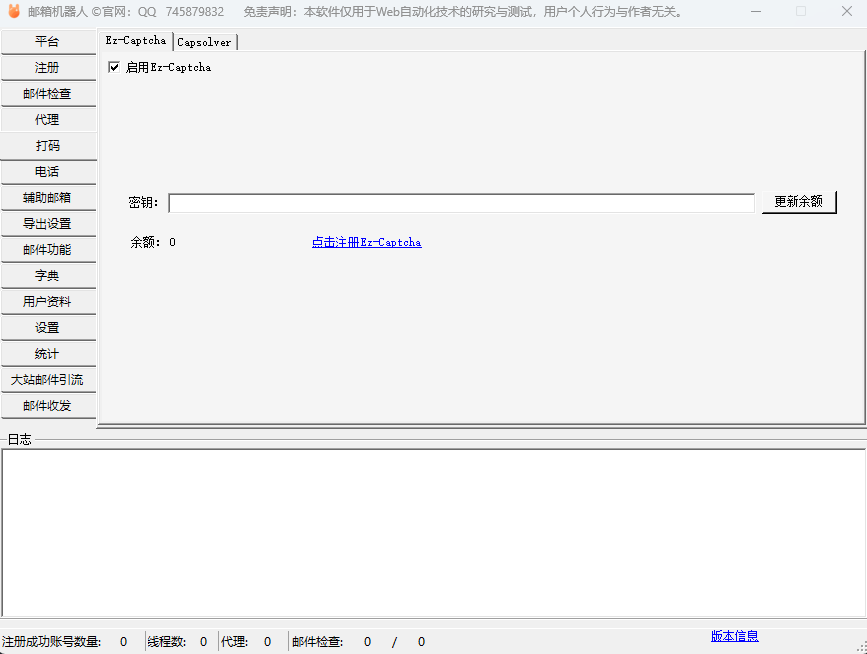Maximize the application window
Screen dimensions: 867x654
point(800,12)
